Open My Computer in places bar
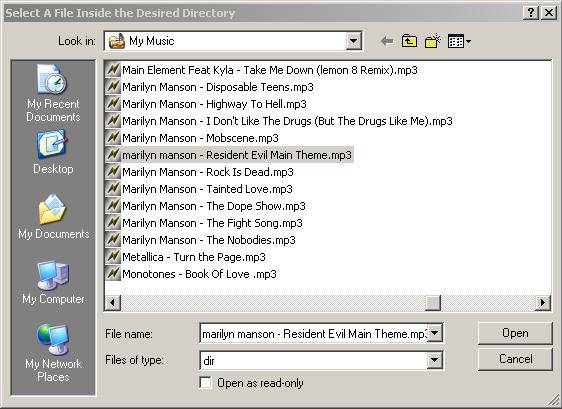The image size is (562, 409). 53,283
